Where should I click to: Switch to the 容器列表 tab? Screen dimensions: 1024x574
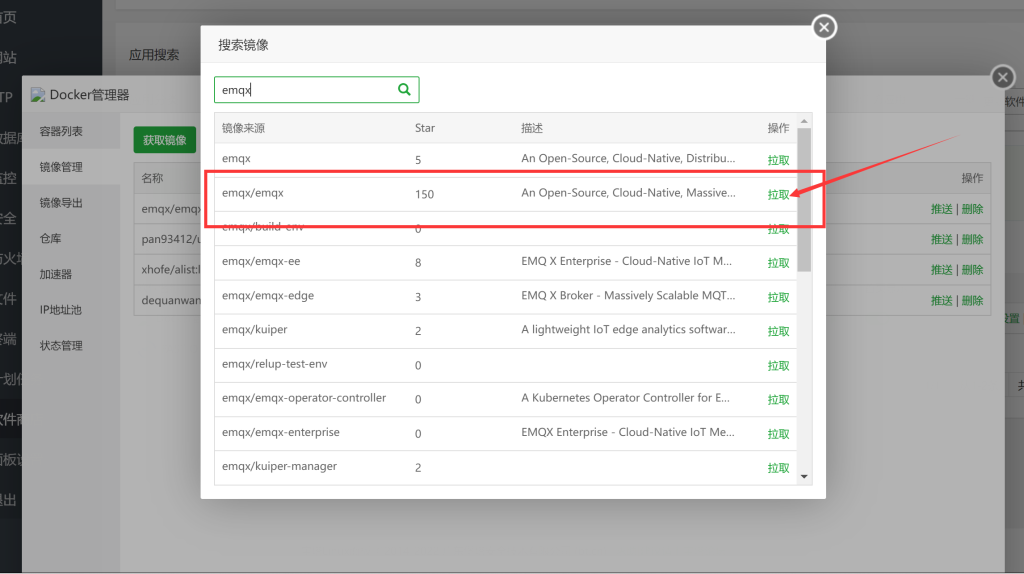[61, 132]
